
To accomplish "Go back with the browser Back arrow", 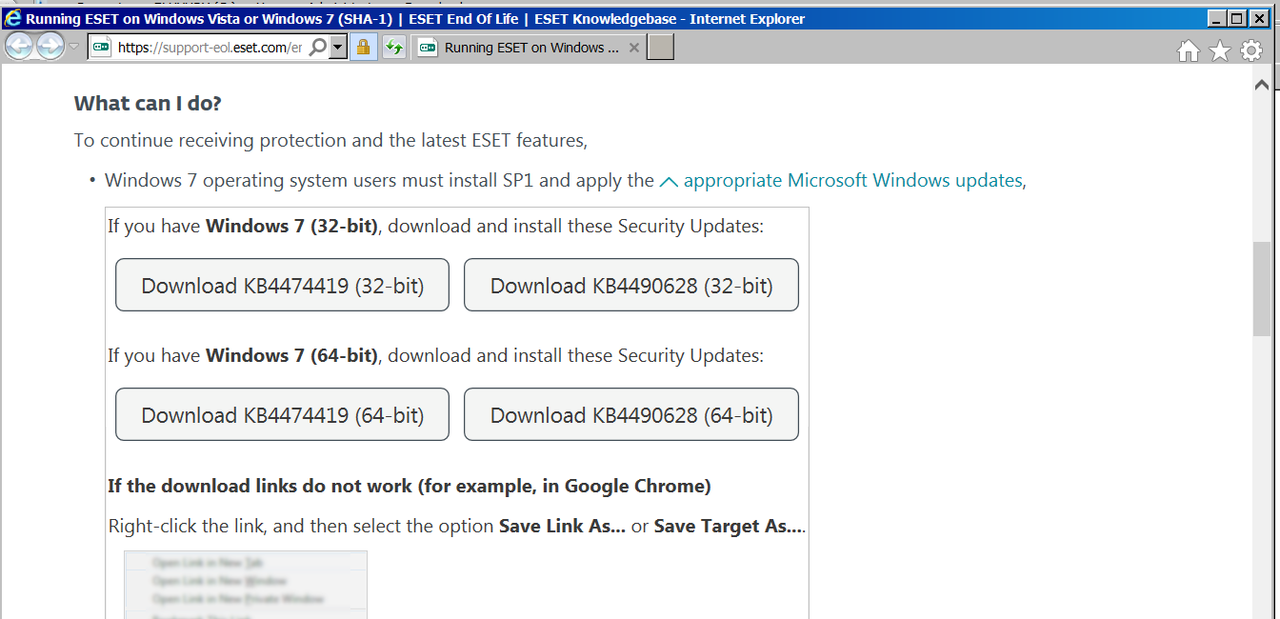I will pos(20,46).
